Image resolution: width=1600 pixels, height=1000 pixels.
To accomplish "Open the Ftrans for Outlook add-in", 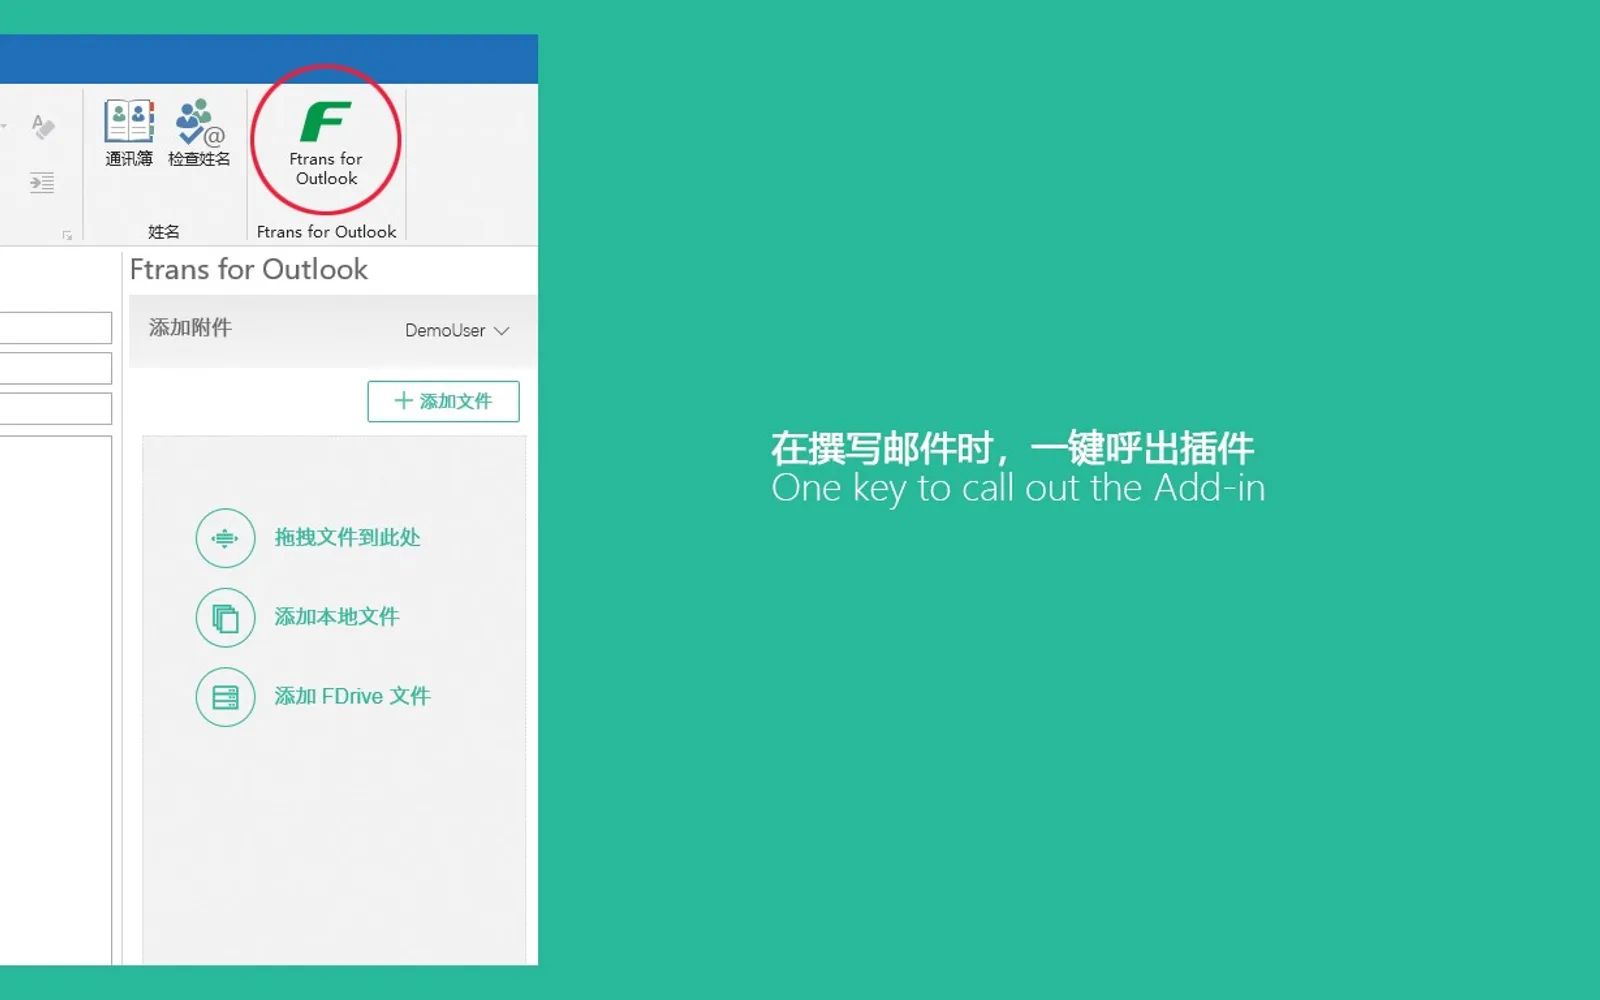I will point(326,143).
